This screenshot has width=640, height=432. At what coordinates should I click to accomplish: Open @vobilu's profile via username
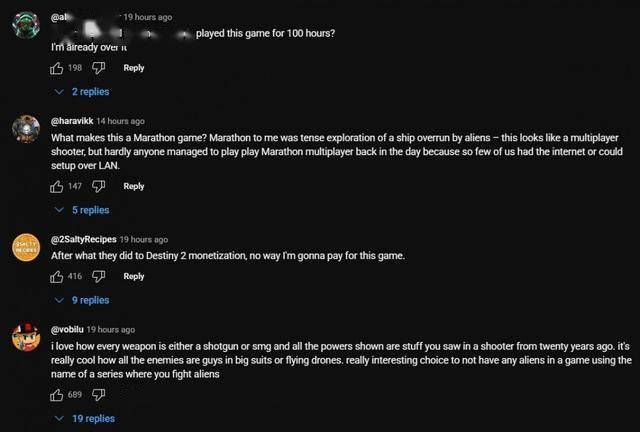coord(67,330)
